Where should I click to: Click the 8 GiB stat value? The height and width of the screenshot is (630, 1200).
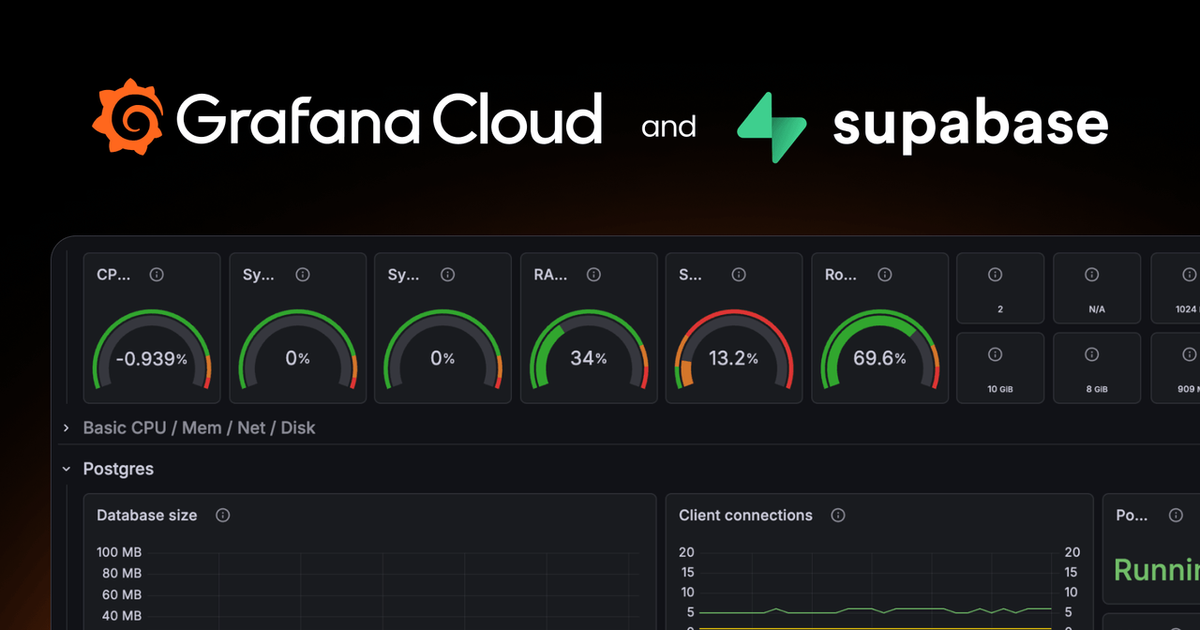(x=1097, y=388)
